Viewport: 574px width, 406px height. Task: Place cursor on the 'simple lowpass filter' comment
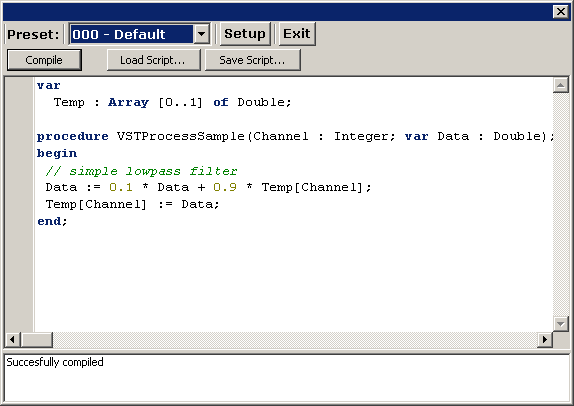(153, 171)
